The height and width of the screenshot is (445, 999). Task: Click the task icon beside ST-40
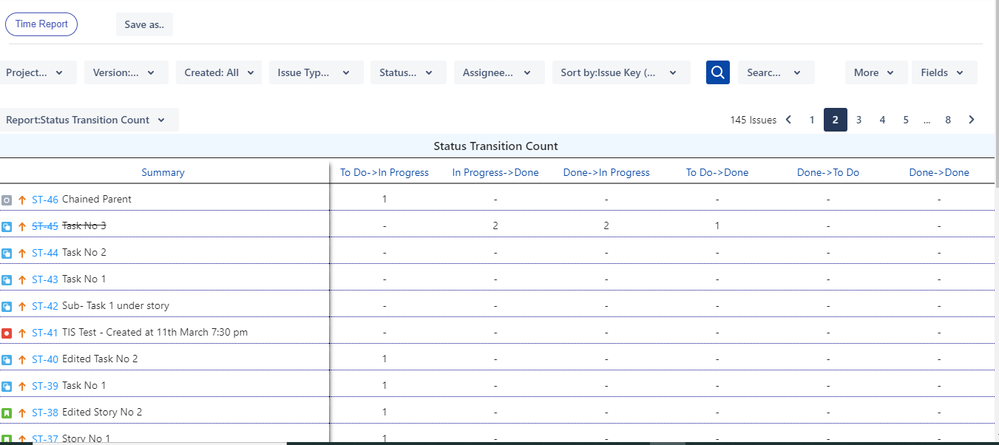pos(6,360)
